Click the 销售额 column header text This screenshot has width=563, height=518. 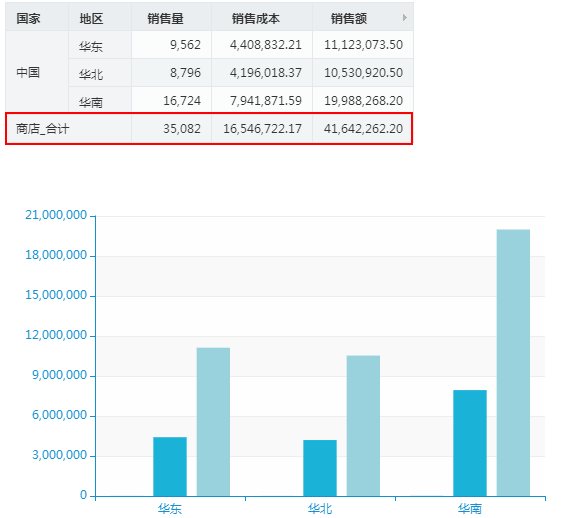(349, 18)
